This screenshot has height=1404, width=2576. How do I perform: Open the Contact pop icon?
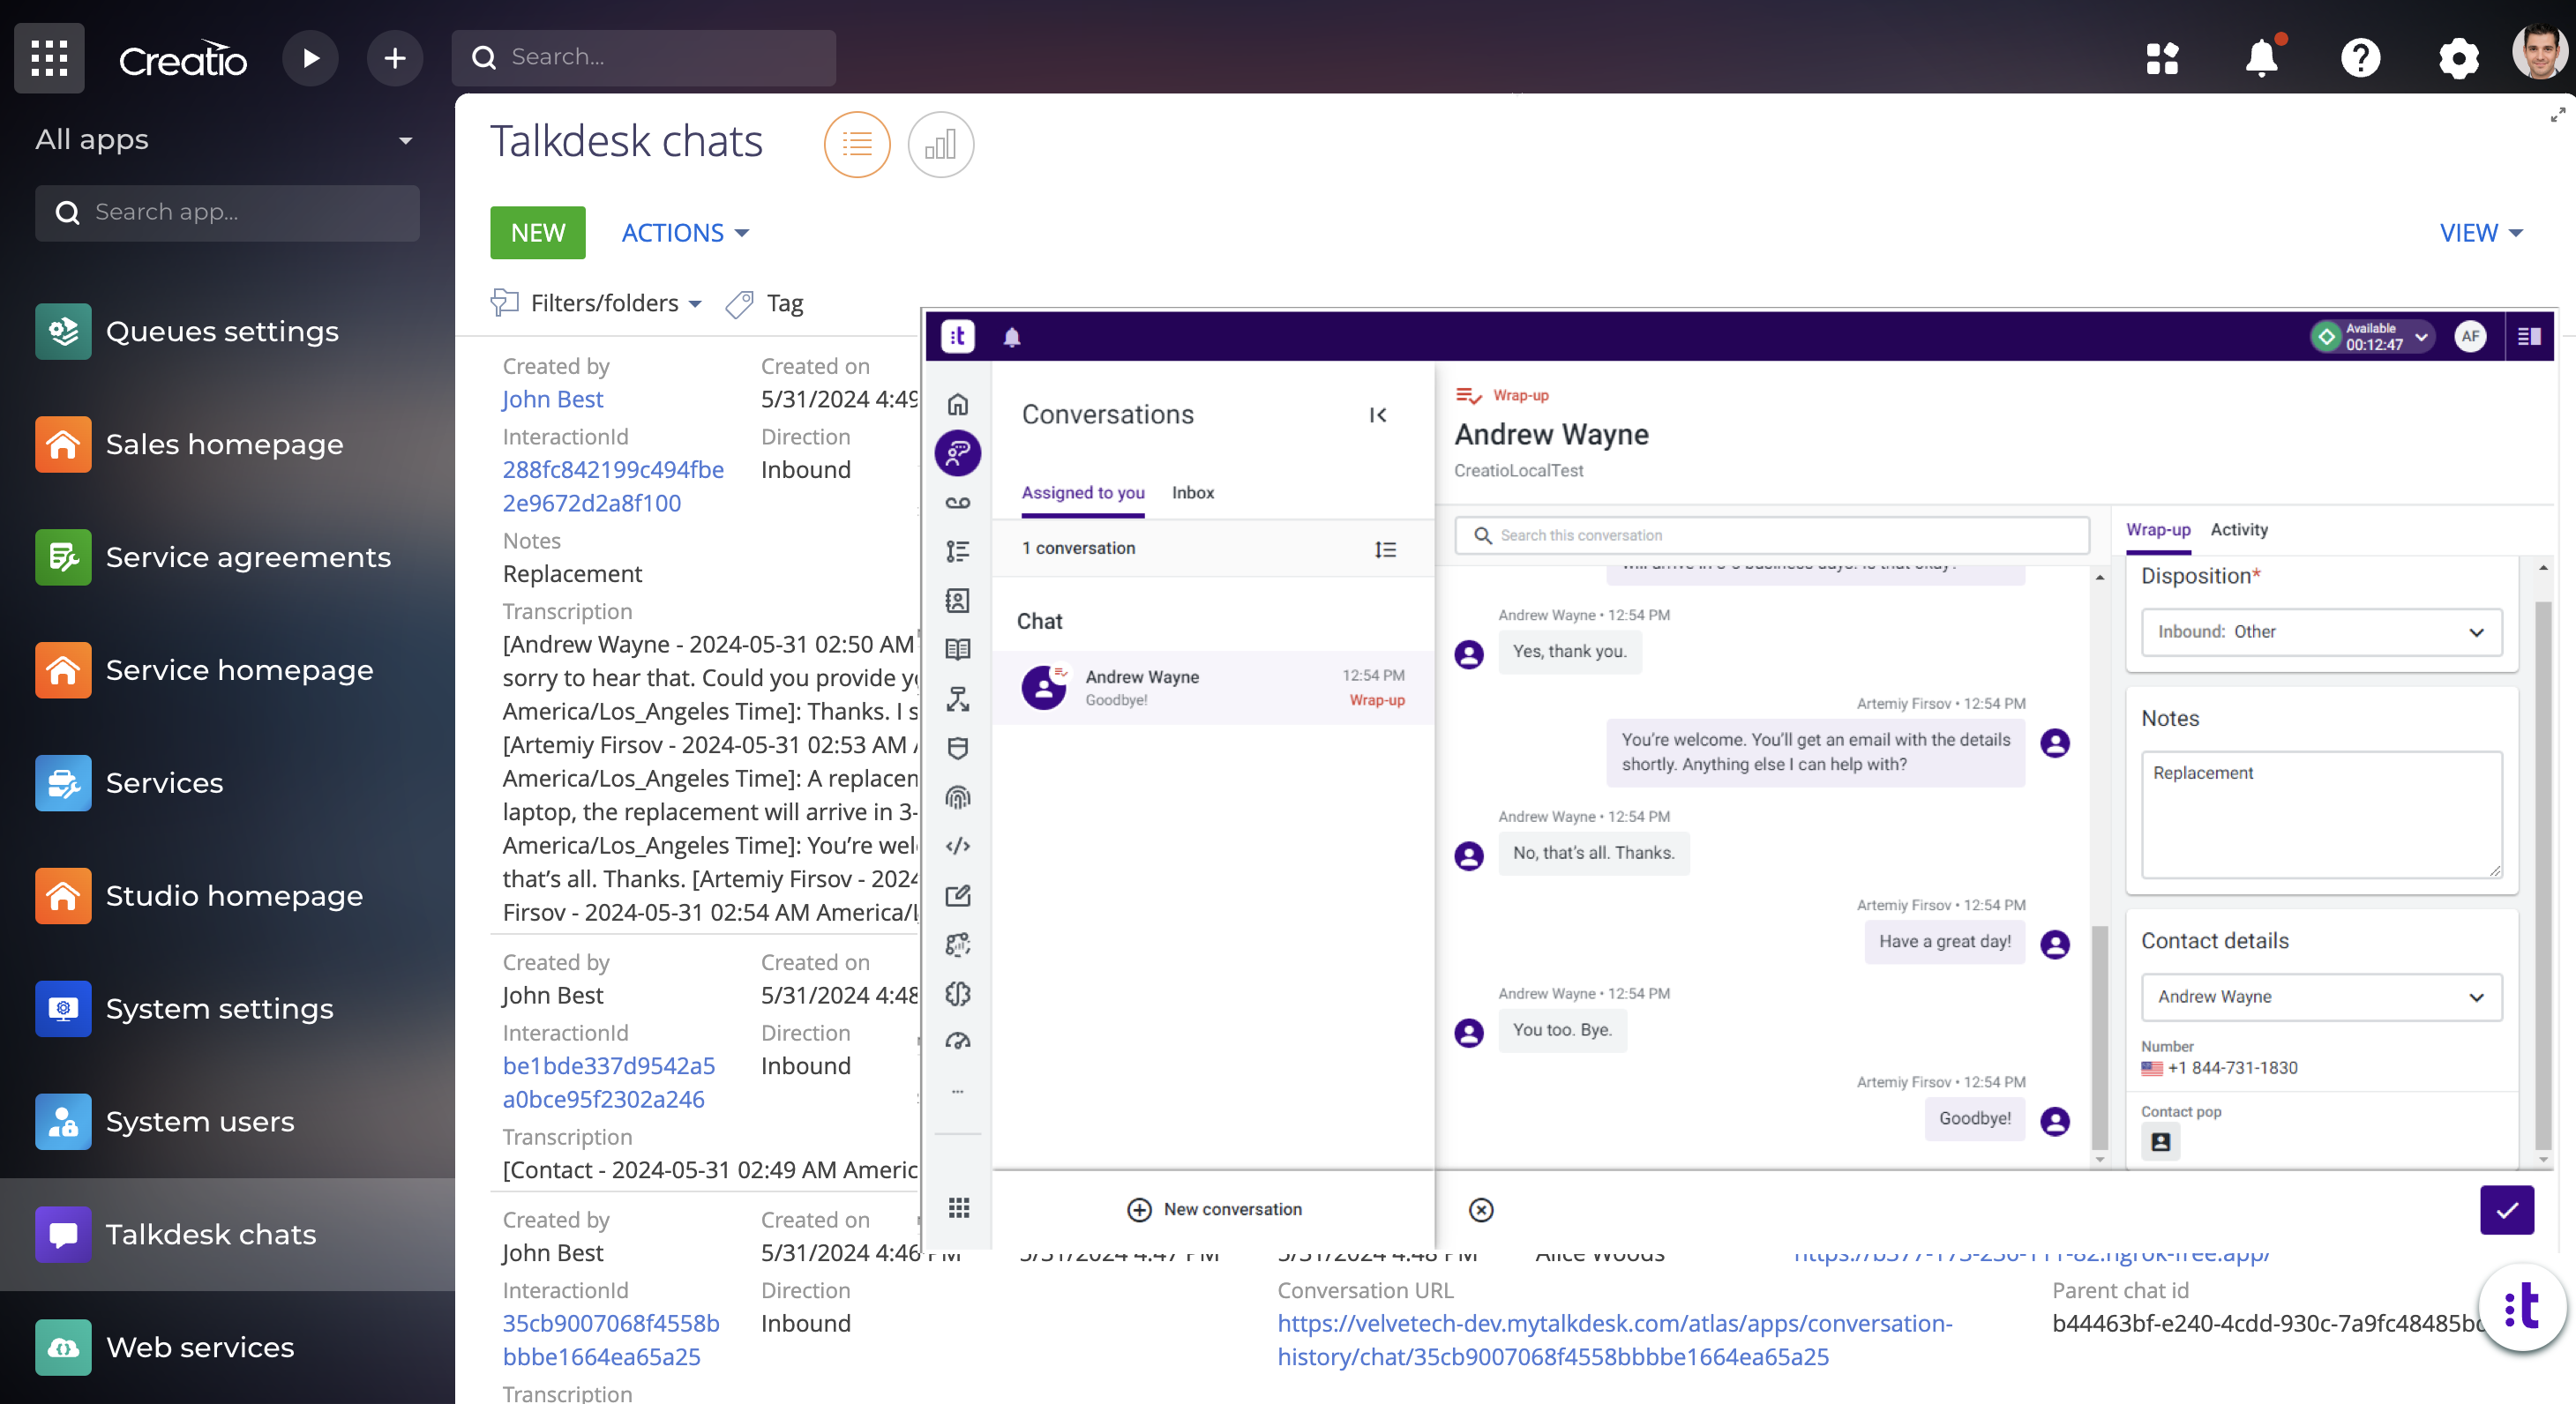pos(2160,1142)
